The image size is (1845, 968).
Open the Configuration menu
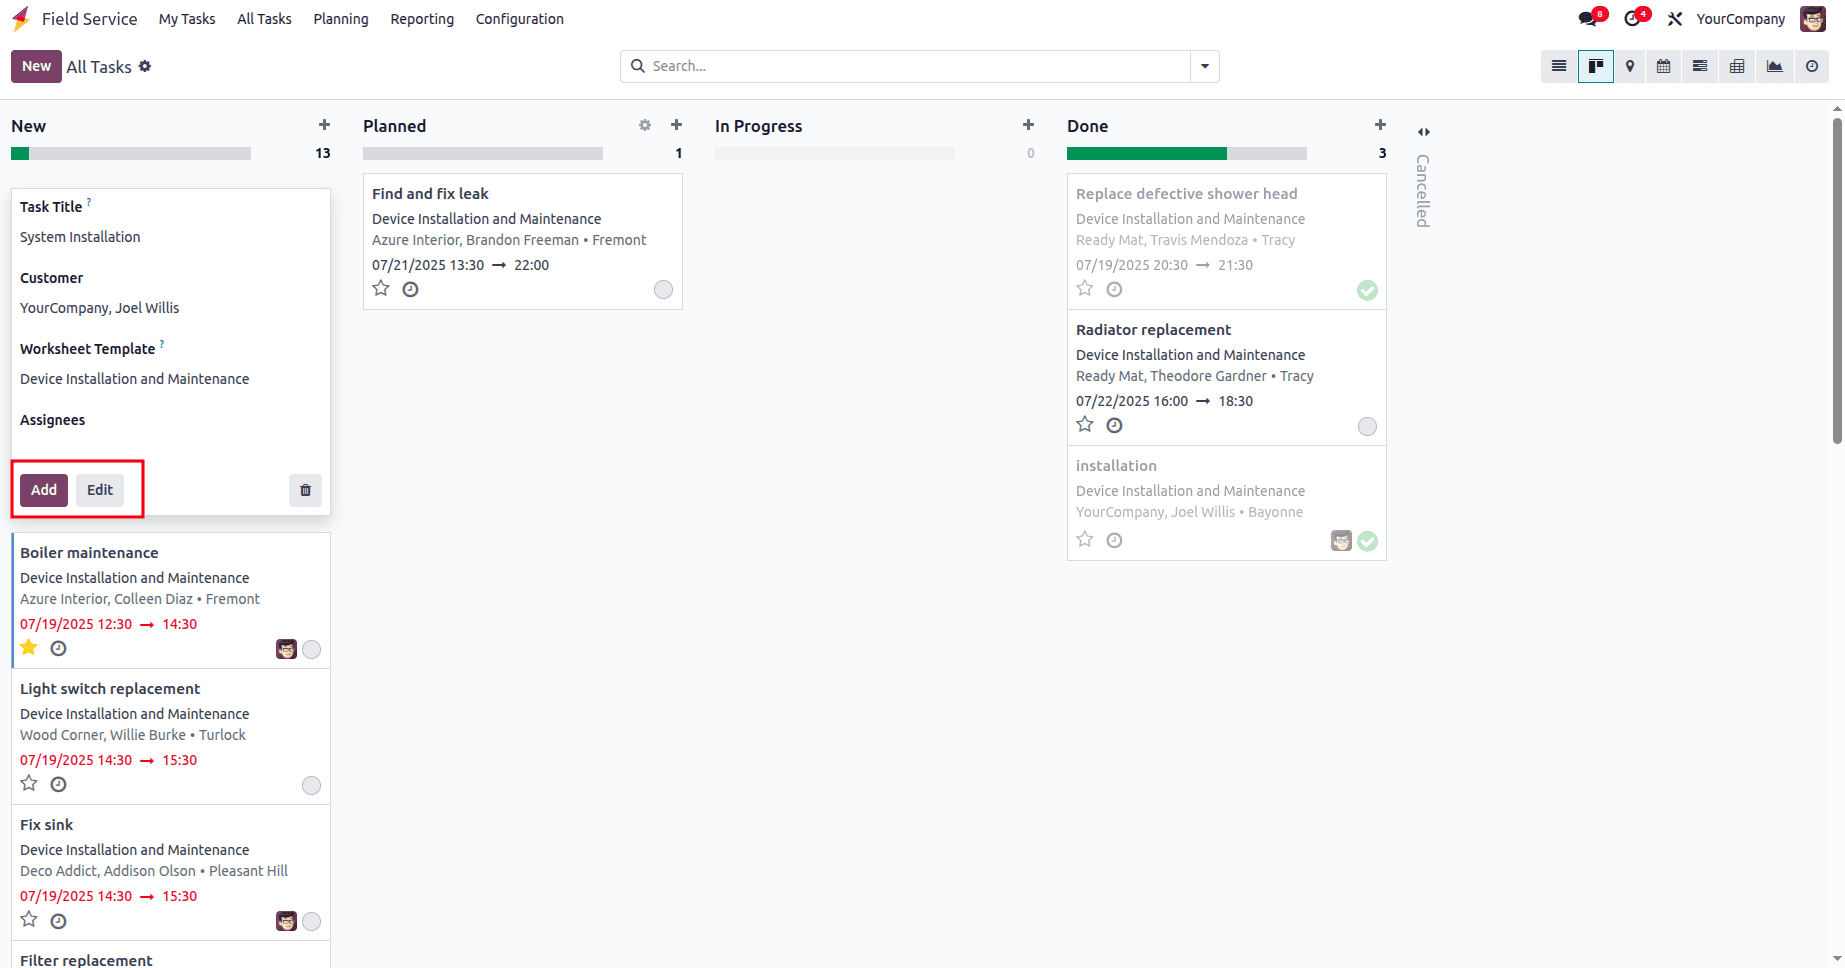(x=520, y=19)
